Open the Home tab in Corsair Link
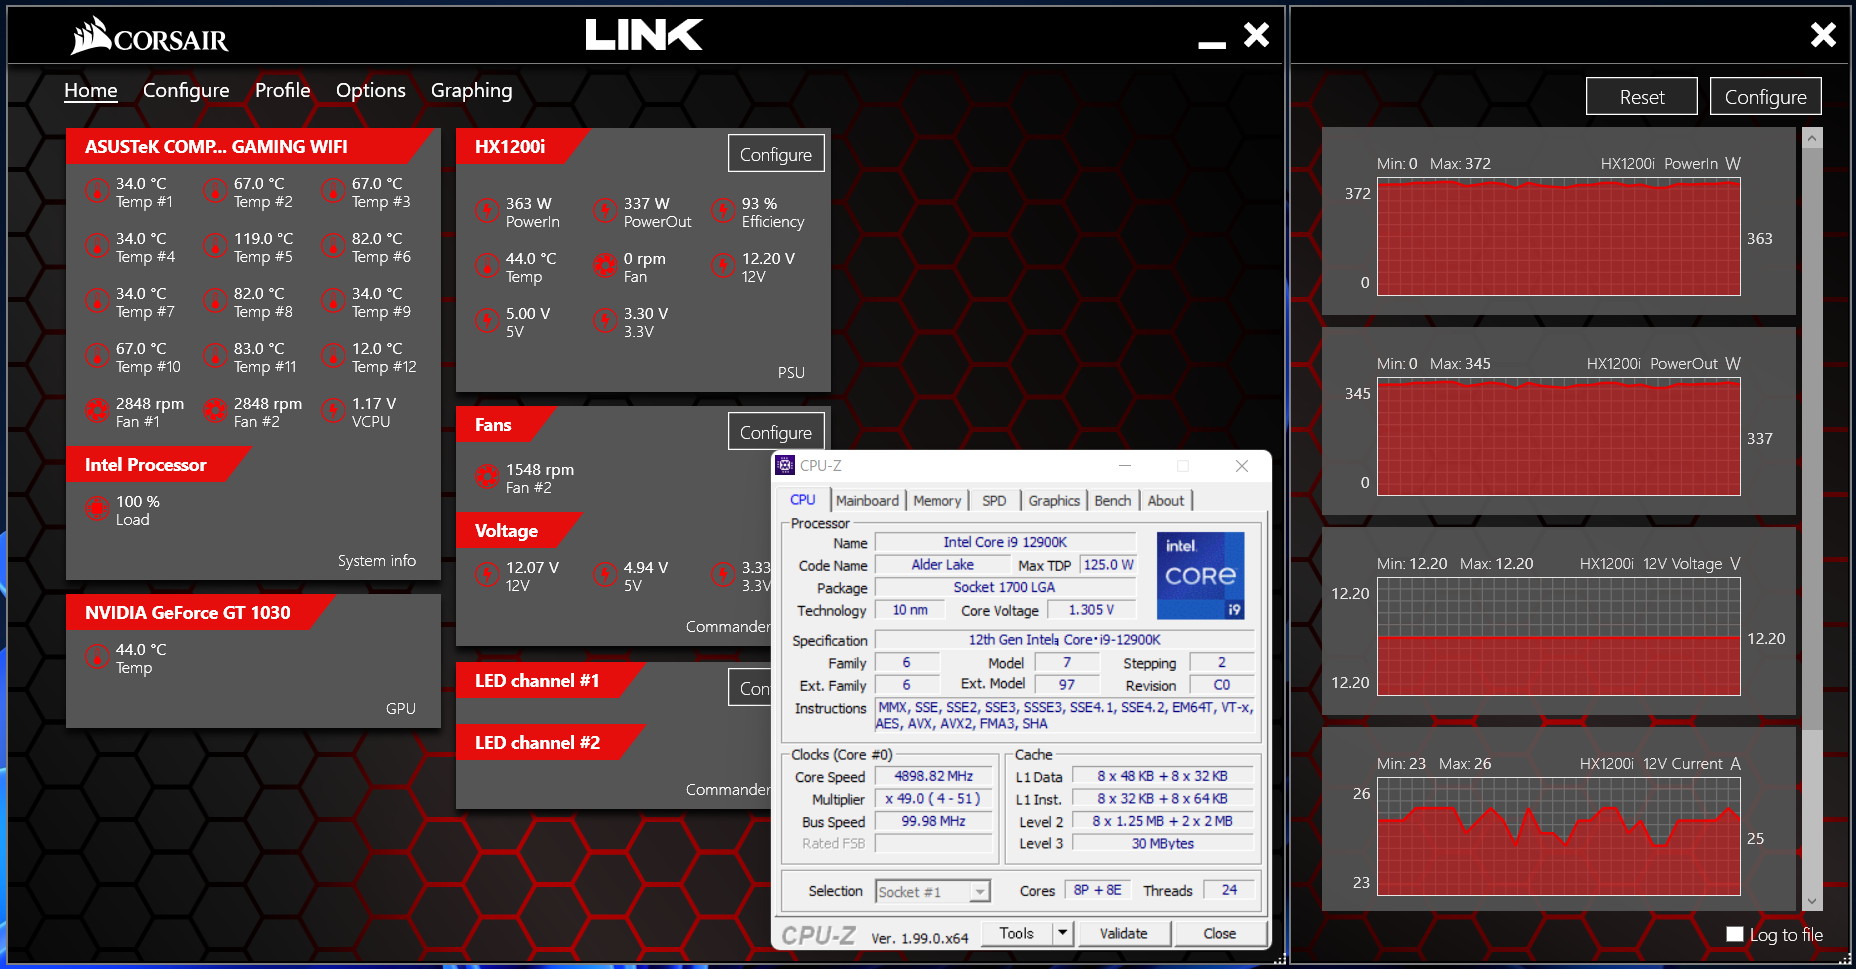Screen dimensions: 1856x969 click(91, 90)
